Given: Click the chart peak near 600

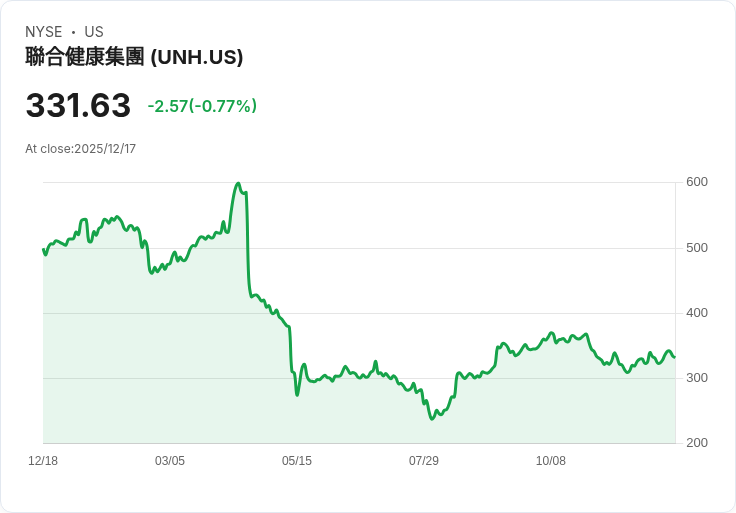Looking at the screenshot, I should click(238, 184).
